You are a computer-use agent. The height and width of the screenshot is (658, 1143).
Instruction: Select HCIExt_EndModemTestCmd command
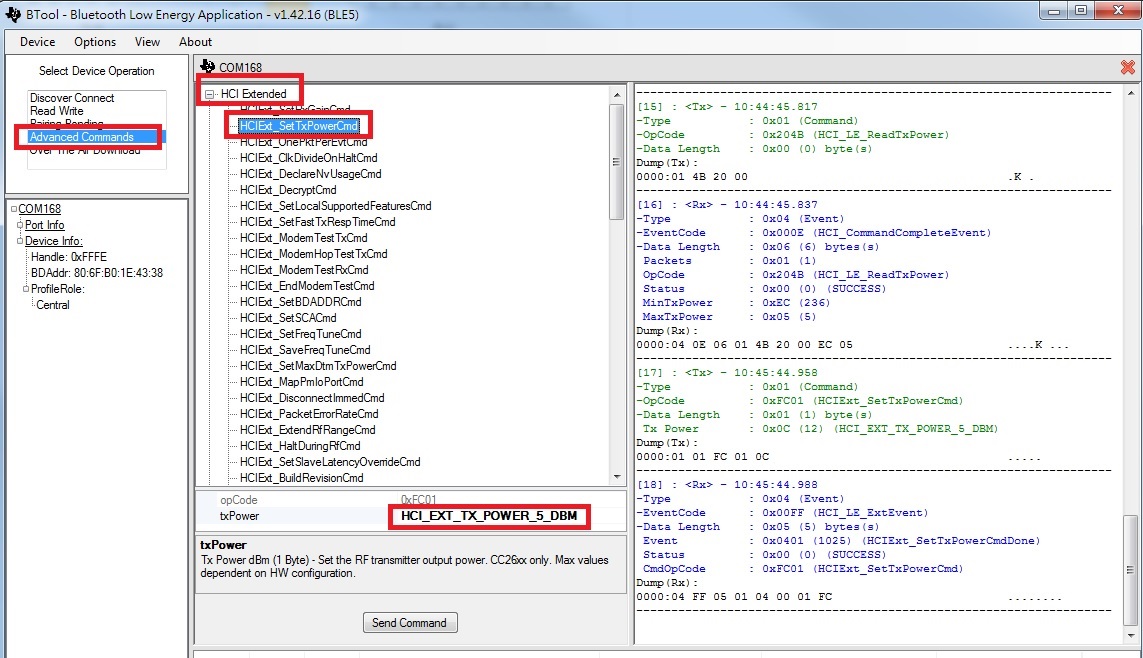[x=307, y=286]
